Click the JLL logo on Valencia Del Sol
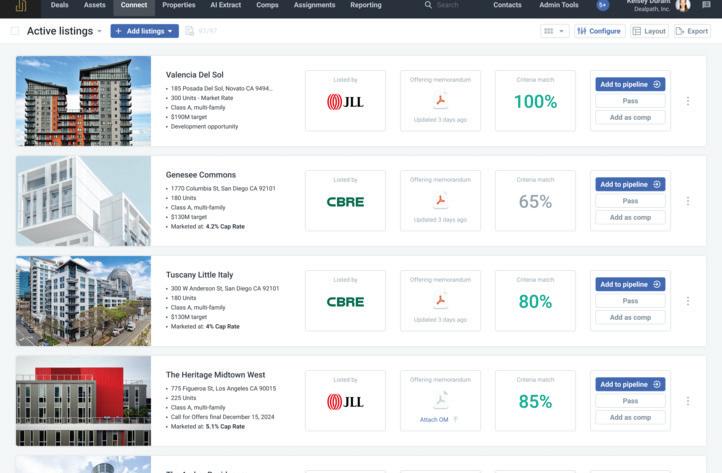 (345, 102)
